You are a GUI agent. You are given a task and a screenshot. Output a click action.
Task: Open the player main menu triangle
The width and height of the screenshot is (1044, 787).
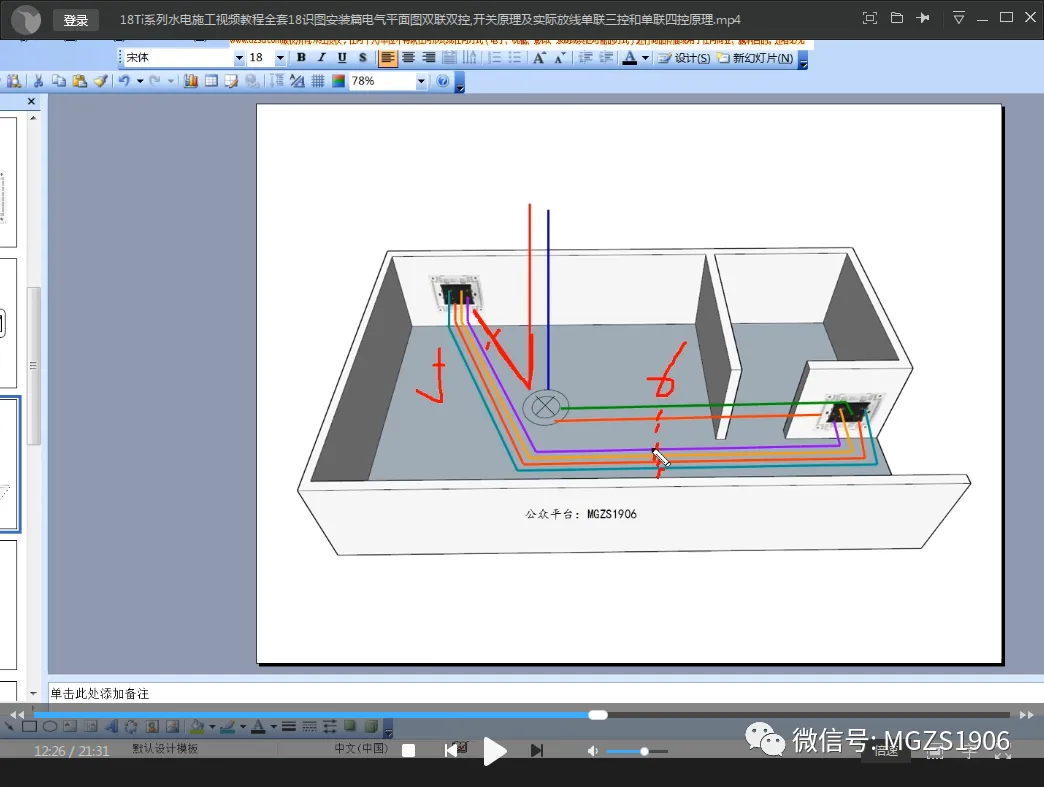click(x=959, y=18)
